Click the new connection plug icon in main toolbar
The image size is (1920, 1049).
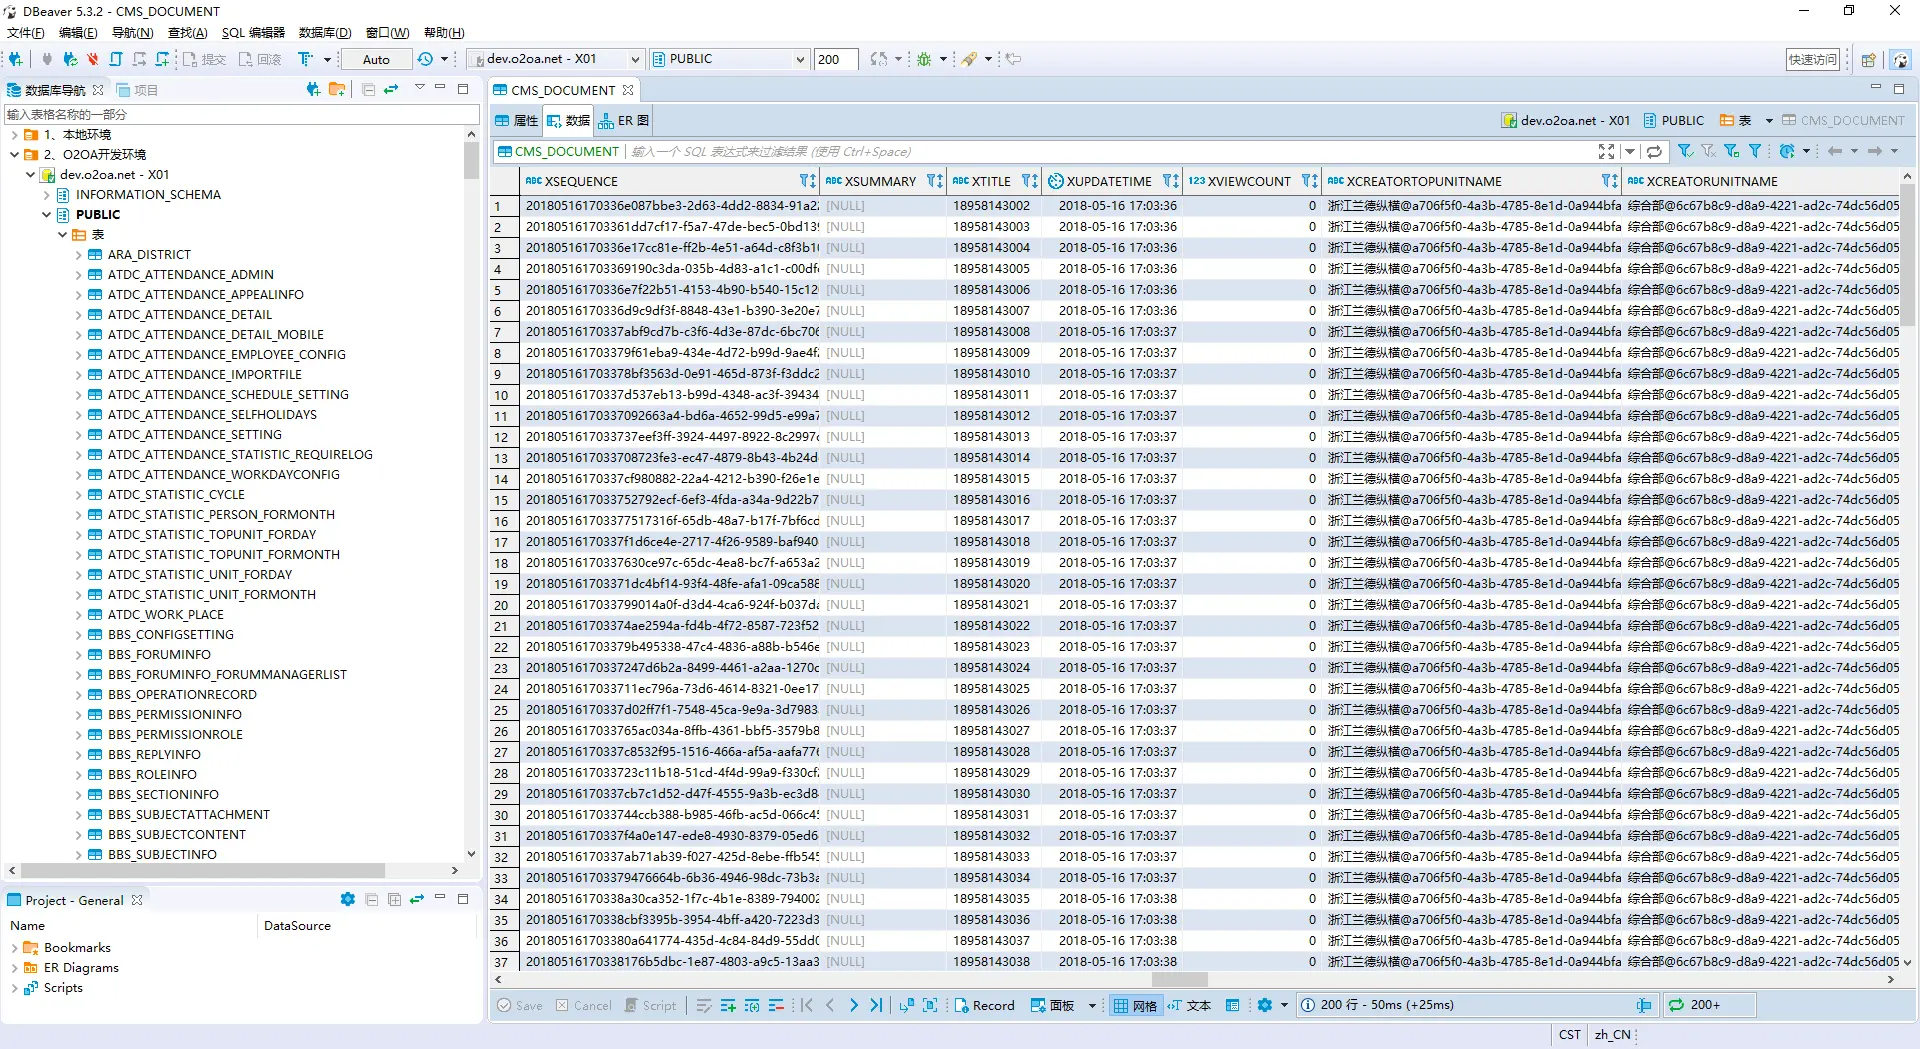pyautogui.click(x=15, y=59)
